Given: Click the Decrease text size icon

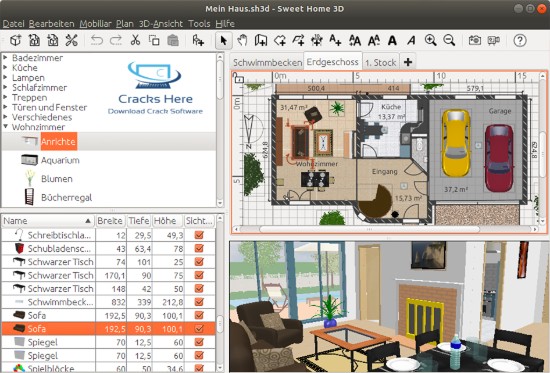Looking at the screenshot, I should click(x=374, y=40).
